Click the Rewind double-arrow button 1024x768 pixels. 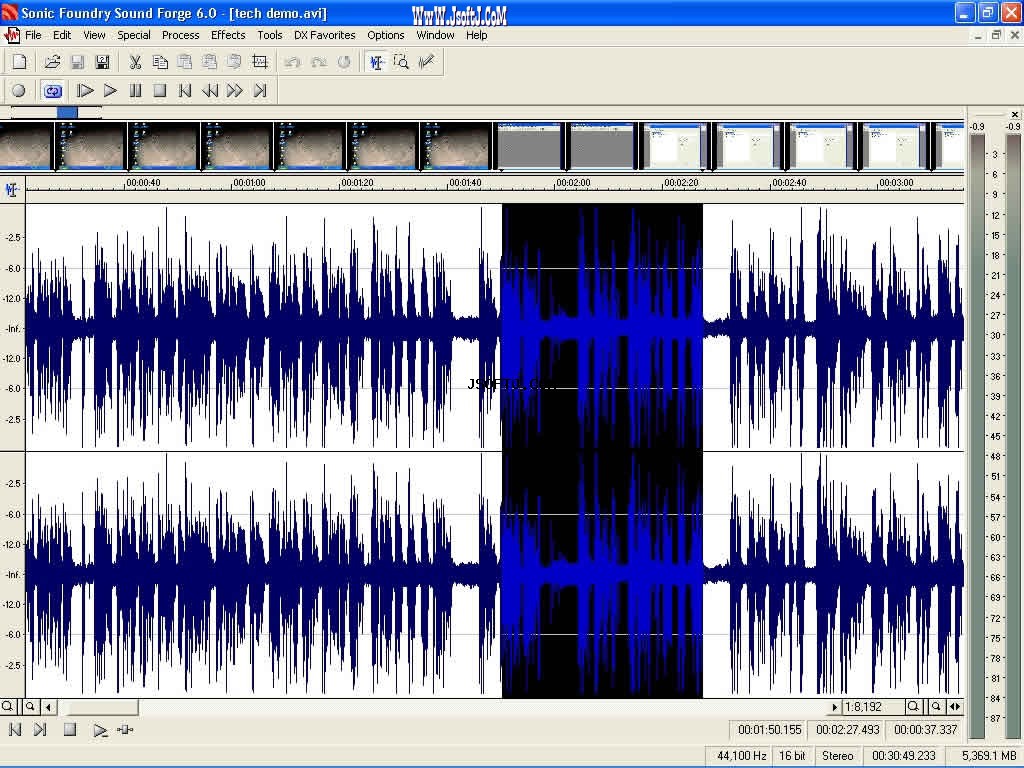(210, 91)
